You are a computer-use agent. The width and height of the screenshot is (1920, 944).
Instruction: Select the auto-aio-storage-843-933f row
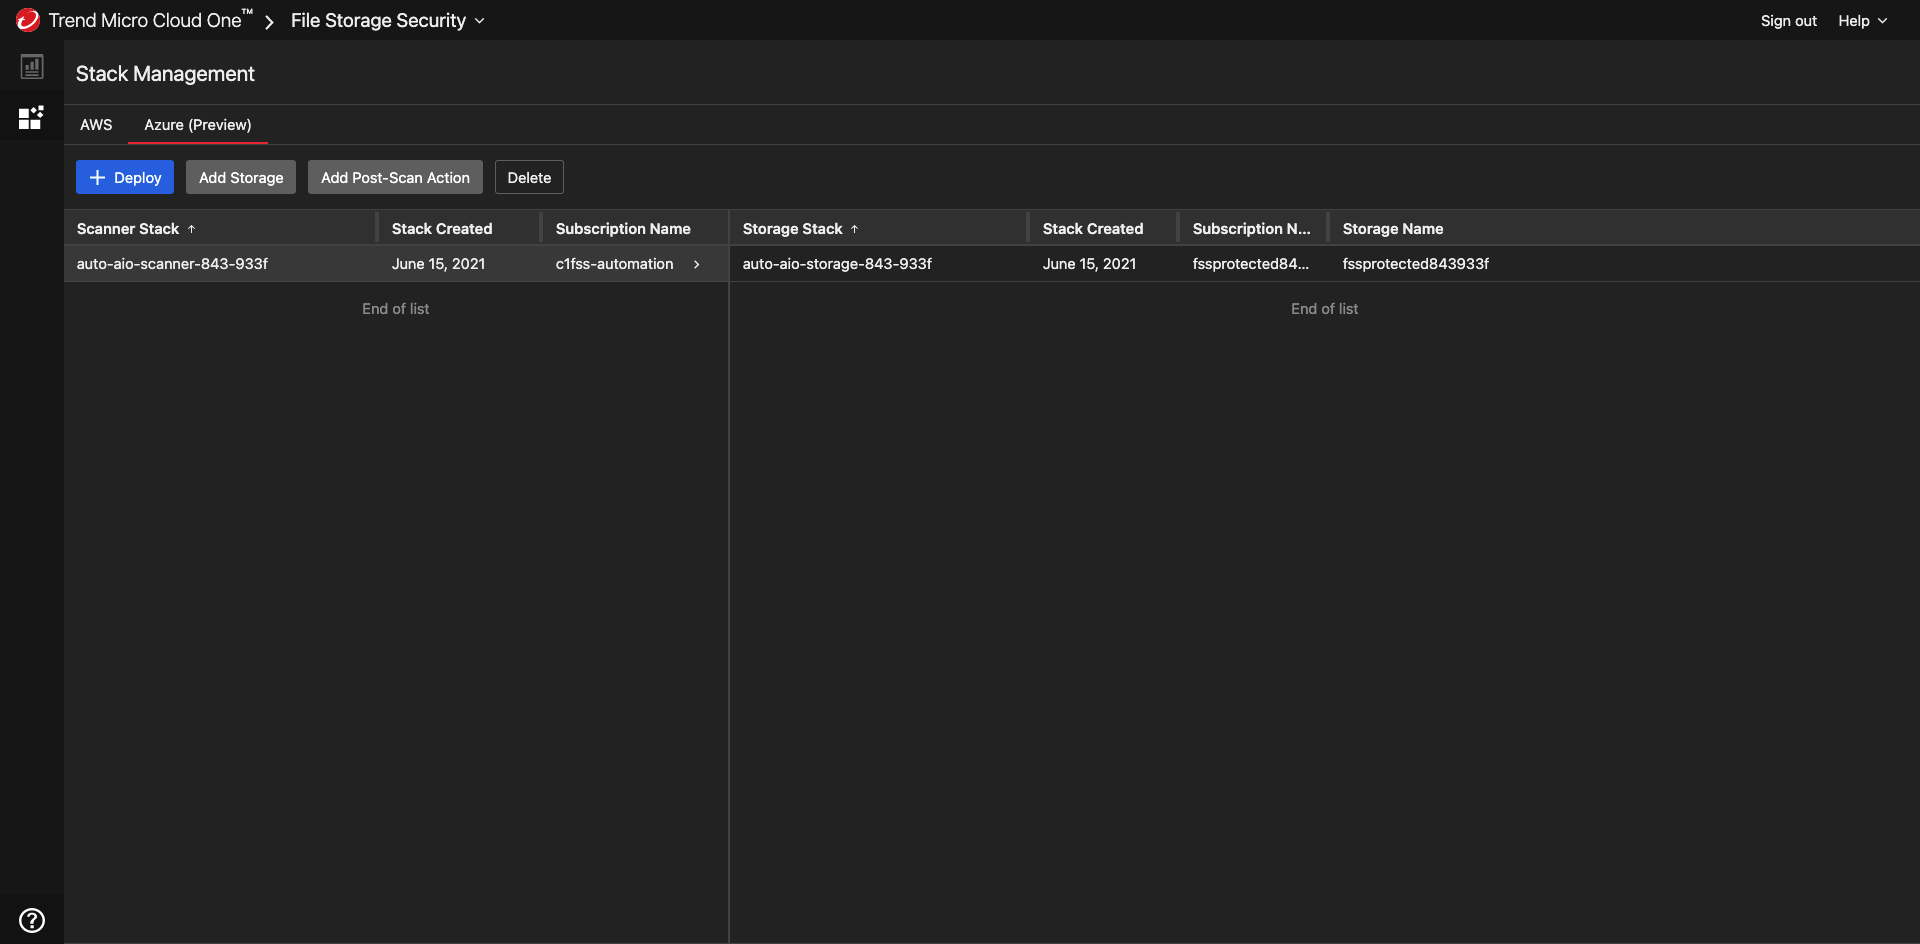(x=837, y=264)
